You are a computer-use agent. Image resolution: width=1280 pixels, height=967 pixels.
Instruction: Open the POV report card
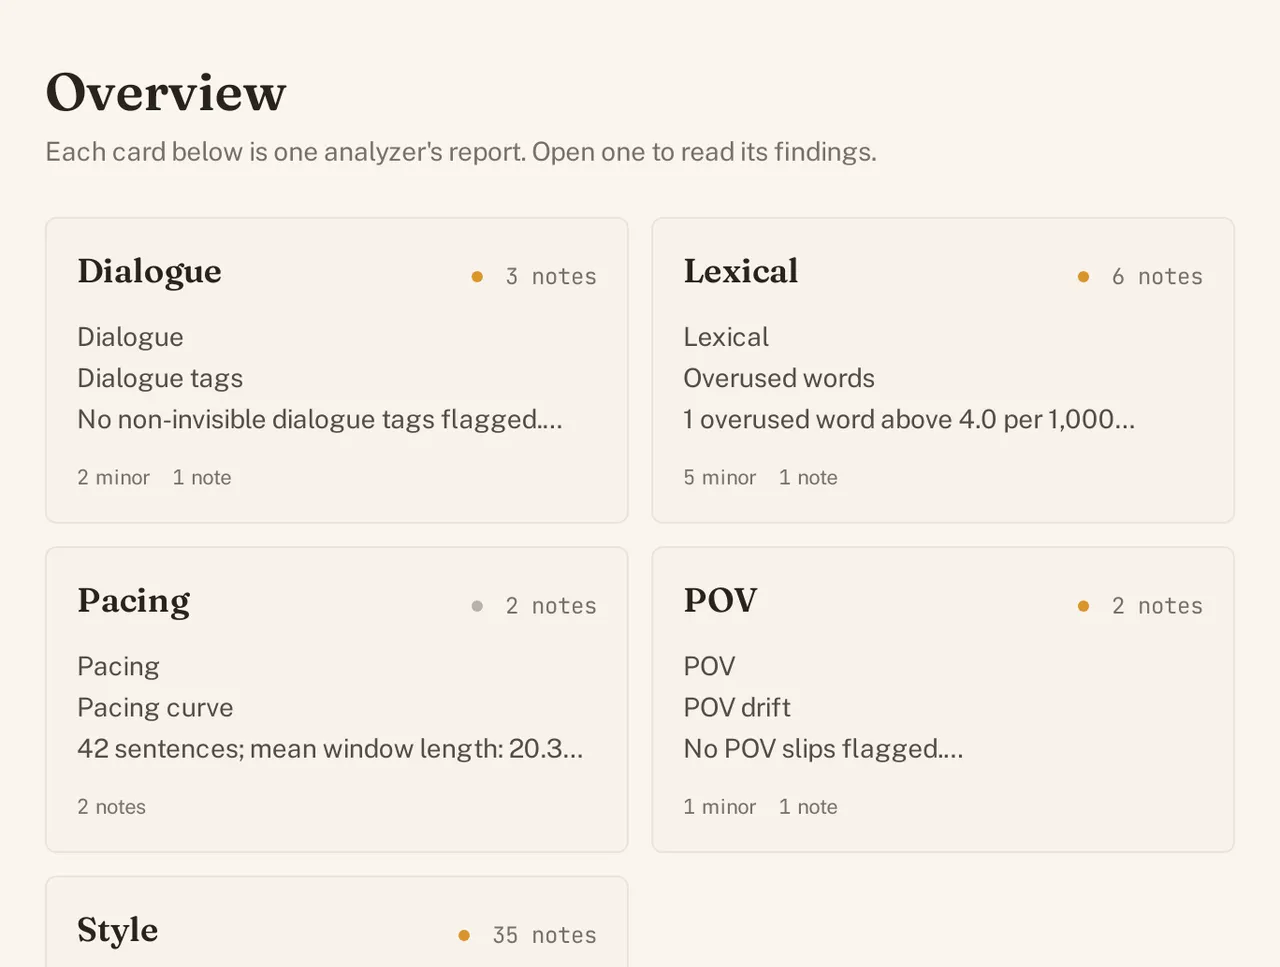pos(943,700)
